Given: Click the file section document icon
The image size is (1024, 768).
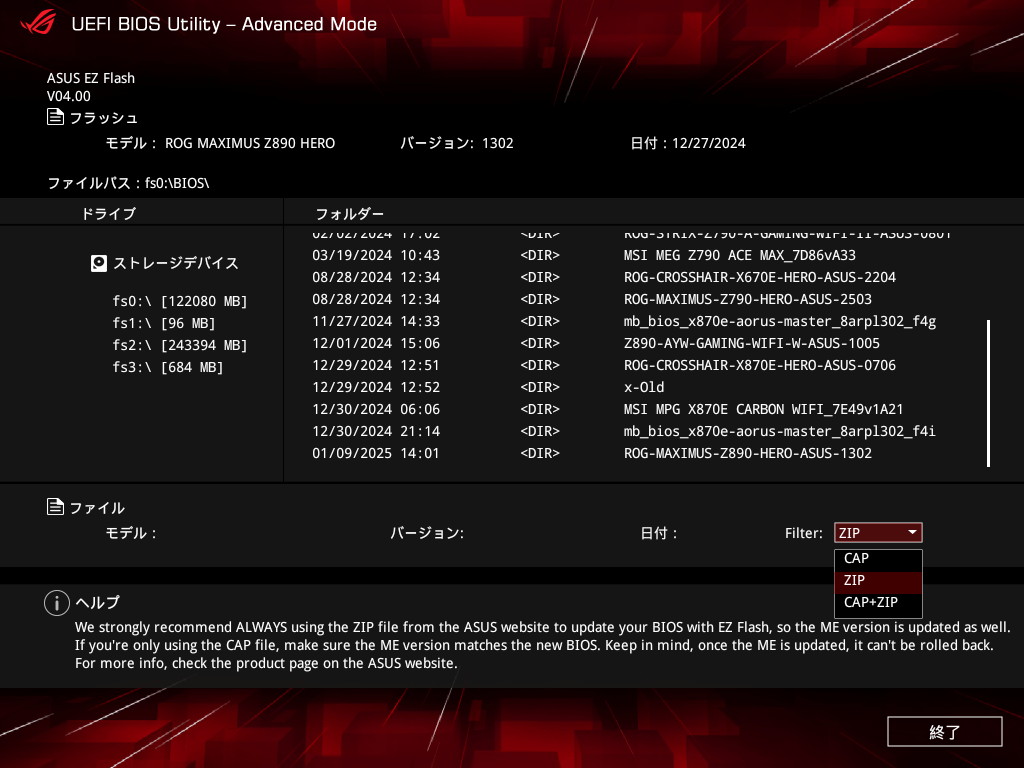Looking at the screenshot, I should pos(56,507).
